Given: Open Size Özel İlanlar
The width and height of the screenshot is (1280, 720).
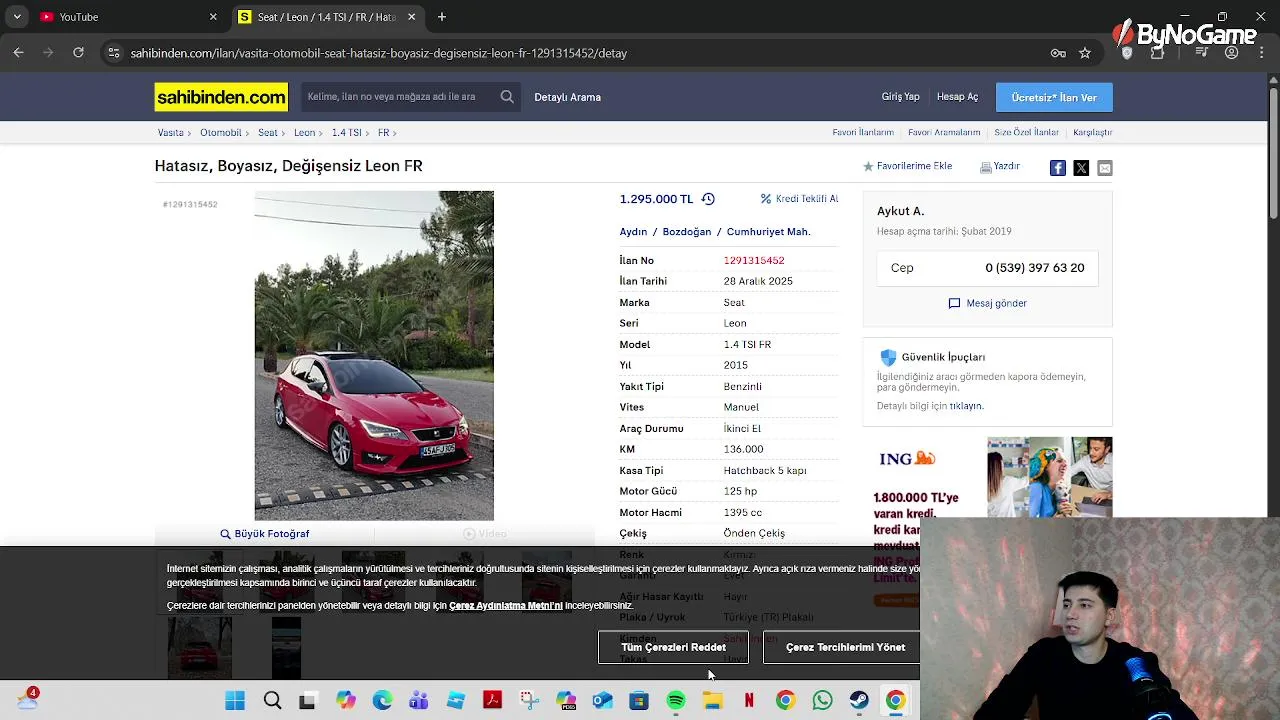Looking at the screenshot, I should coord(1026,132).
